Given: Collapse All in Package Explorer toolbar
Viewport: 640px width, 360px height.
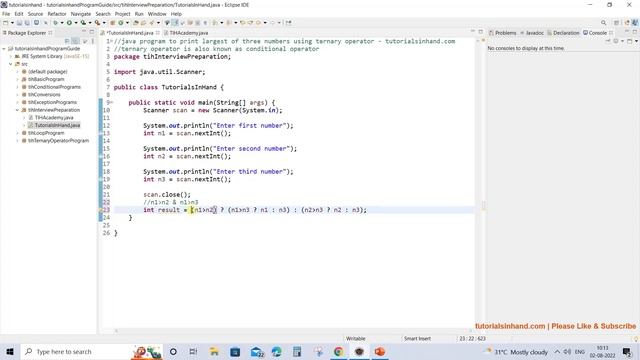Looking at the screenshot, I should point(67,41).
